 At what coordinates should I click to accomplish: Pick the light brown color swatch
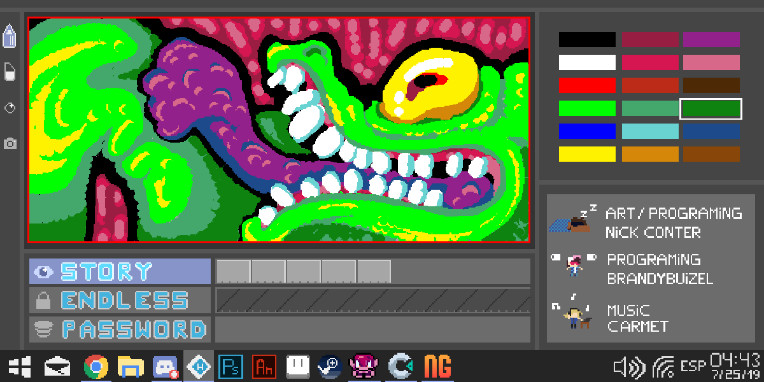tap(711, 154)
